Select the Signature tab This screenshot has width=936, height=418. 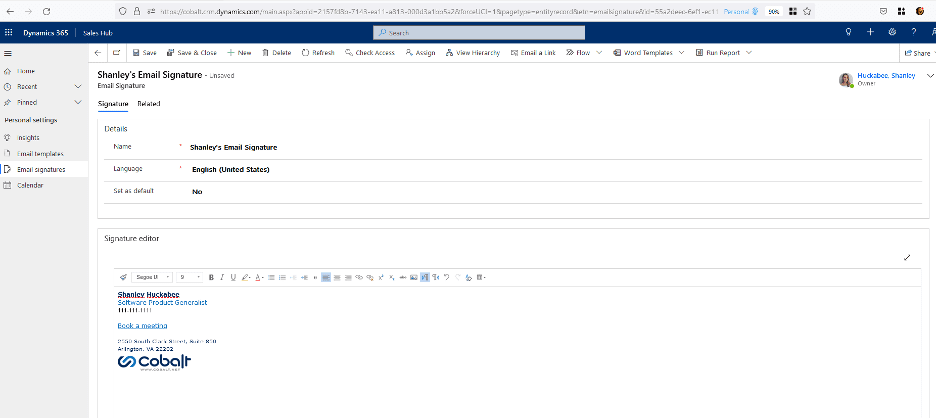[113, 104]
